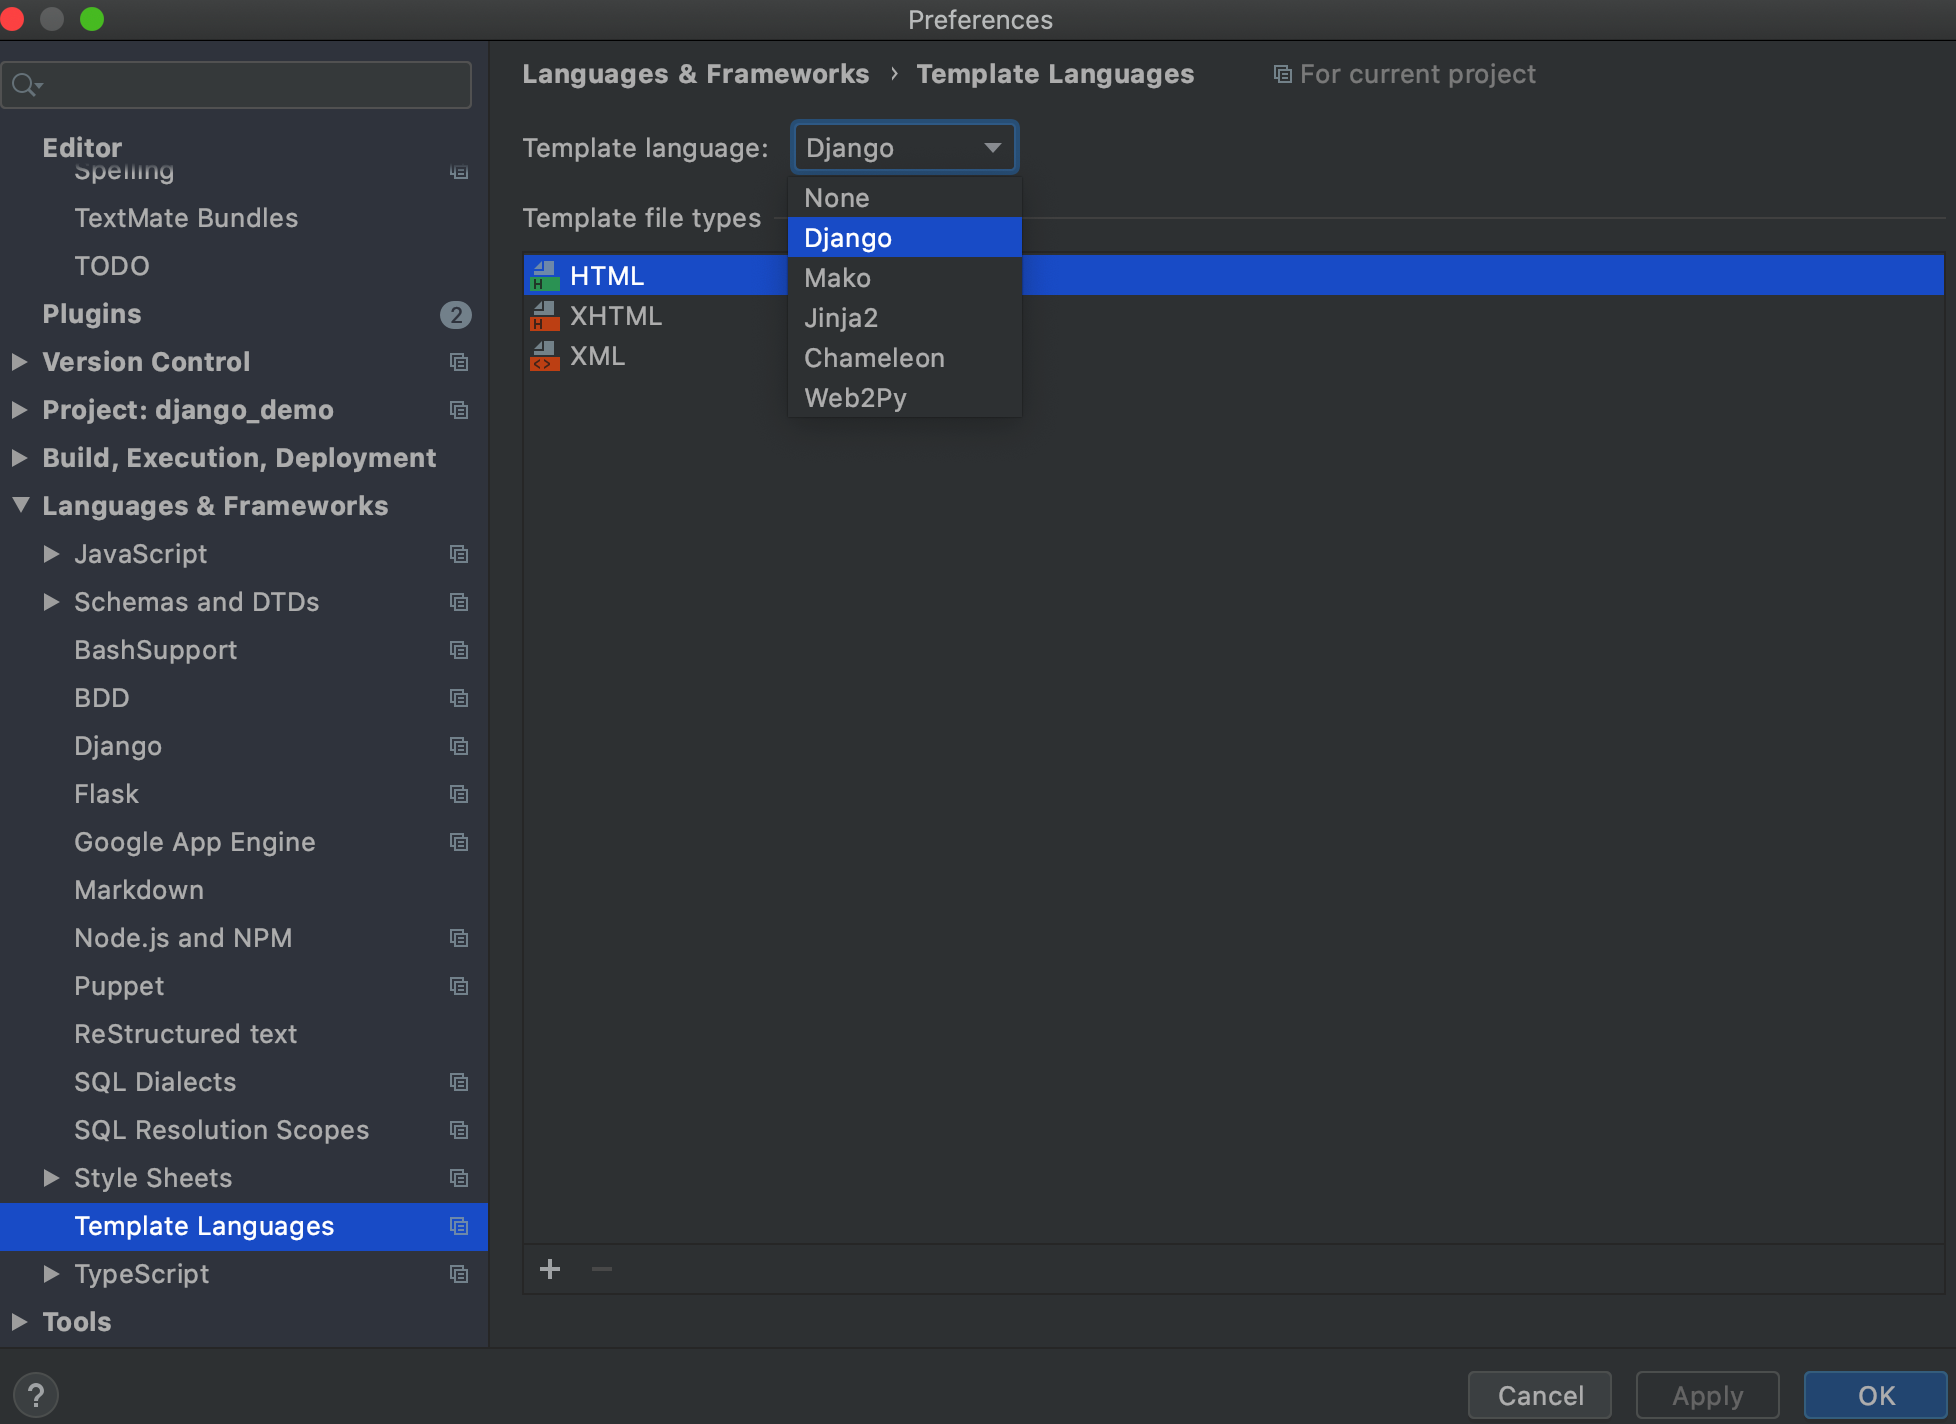Viewport: 1956px width, 1424px height.
Task: Click project-level icon beside BDD
Action: coord(459,698)
